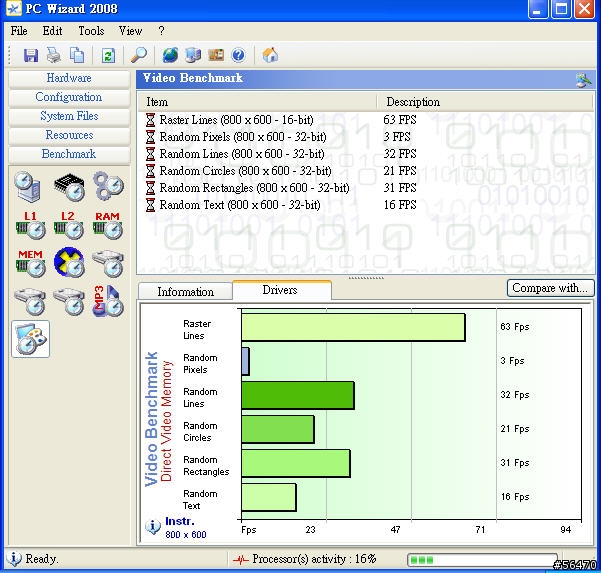
Task: Click the green Refresh toolbar icon
Action: point(108,55)
